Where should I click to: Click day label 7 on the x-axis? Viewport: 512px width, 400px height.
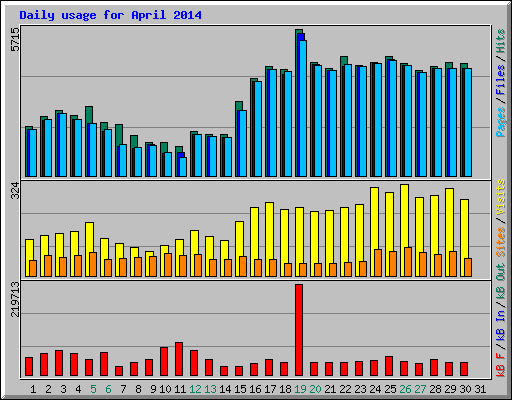123,389
